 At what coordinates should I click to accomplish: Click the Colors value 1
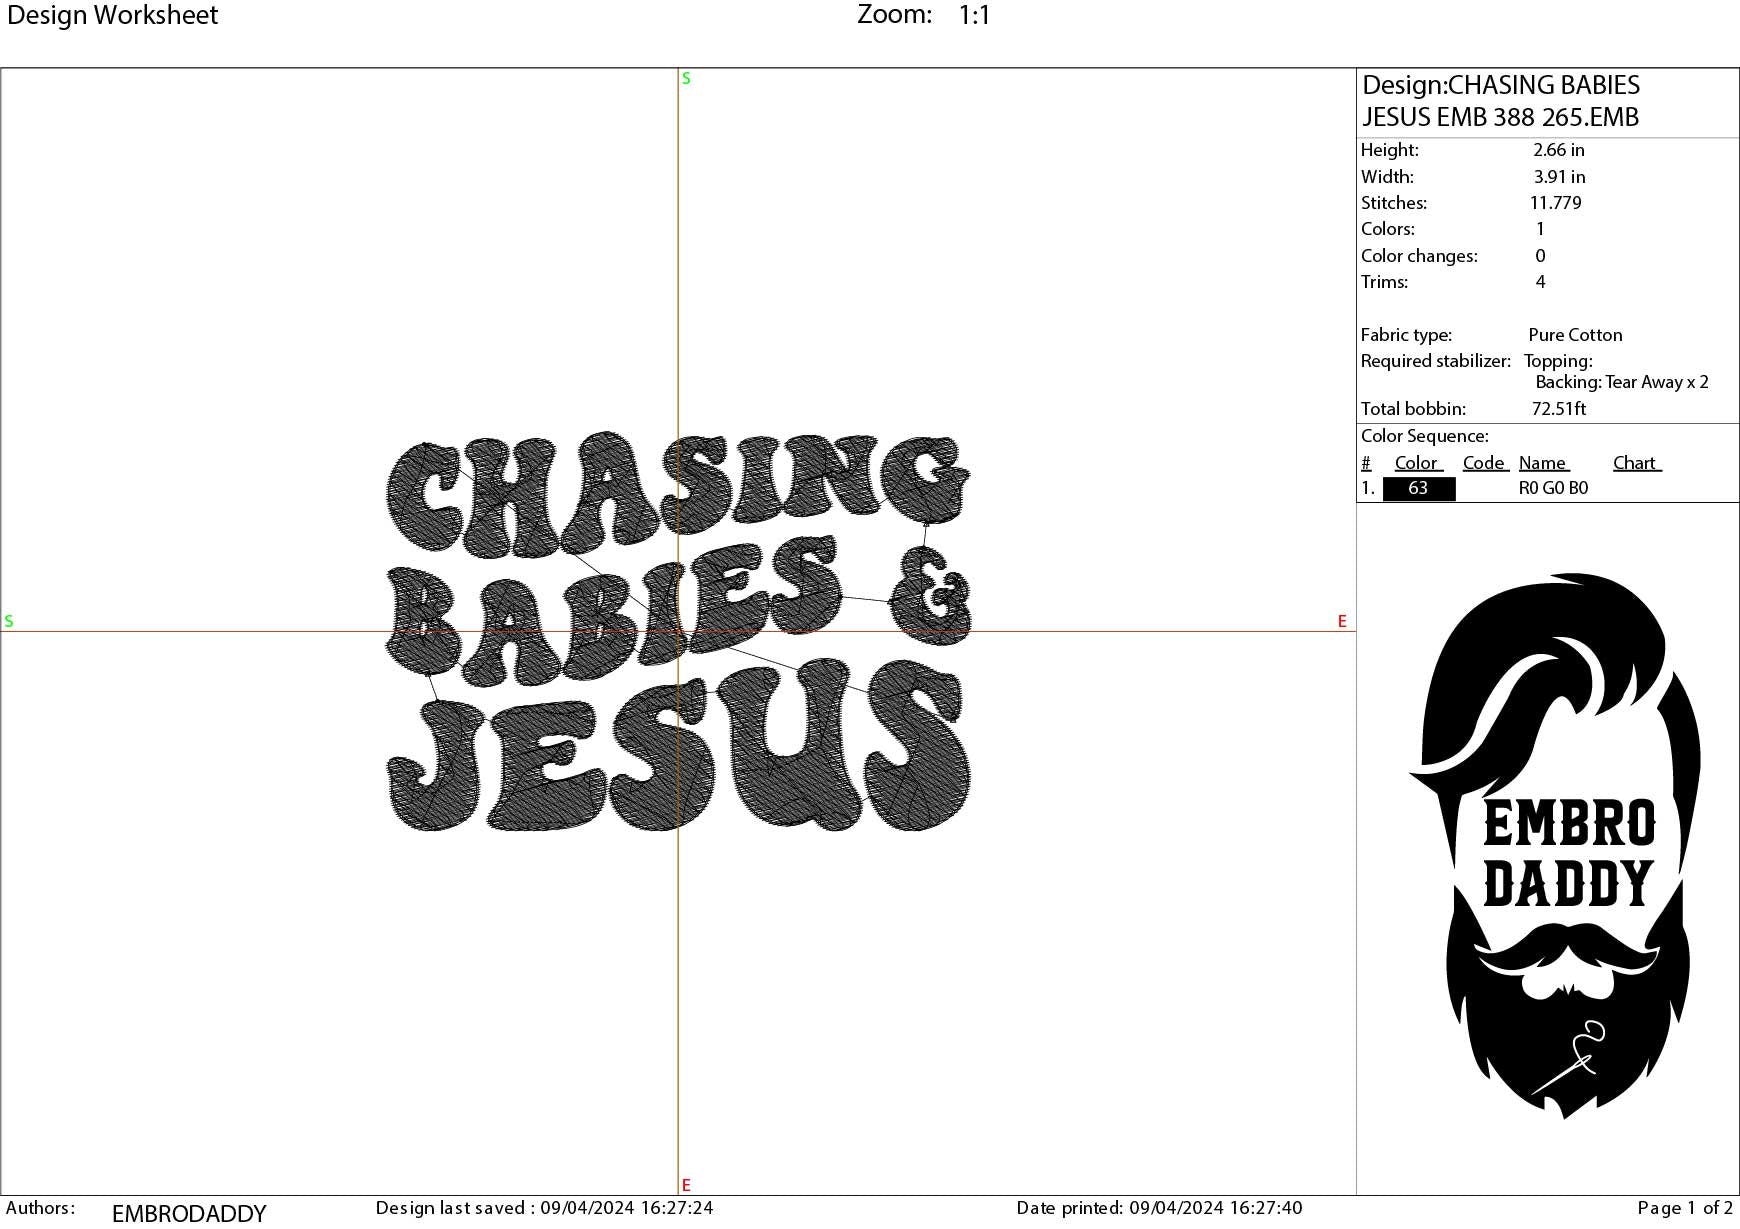(x=1540, y=229)
